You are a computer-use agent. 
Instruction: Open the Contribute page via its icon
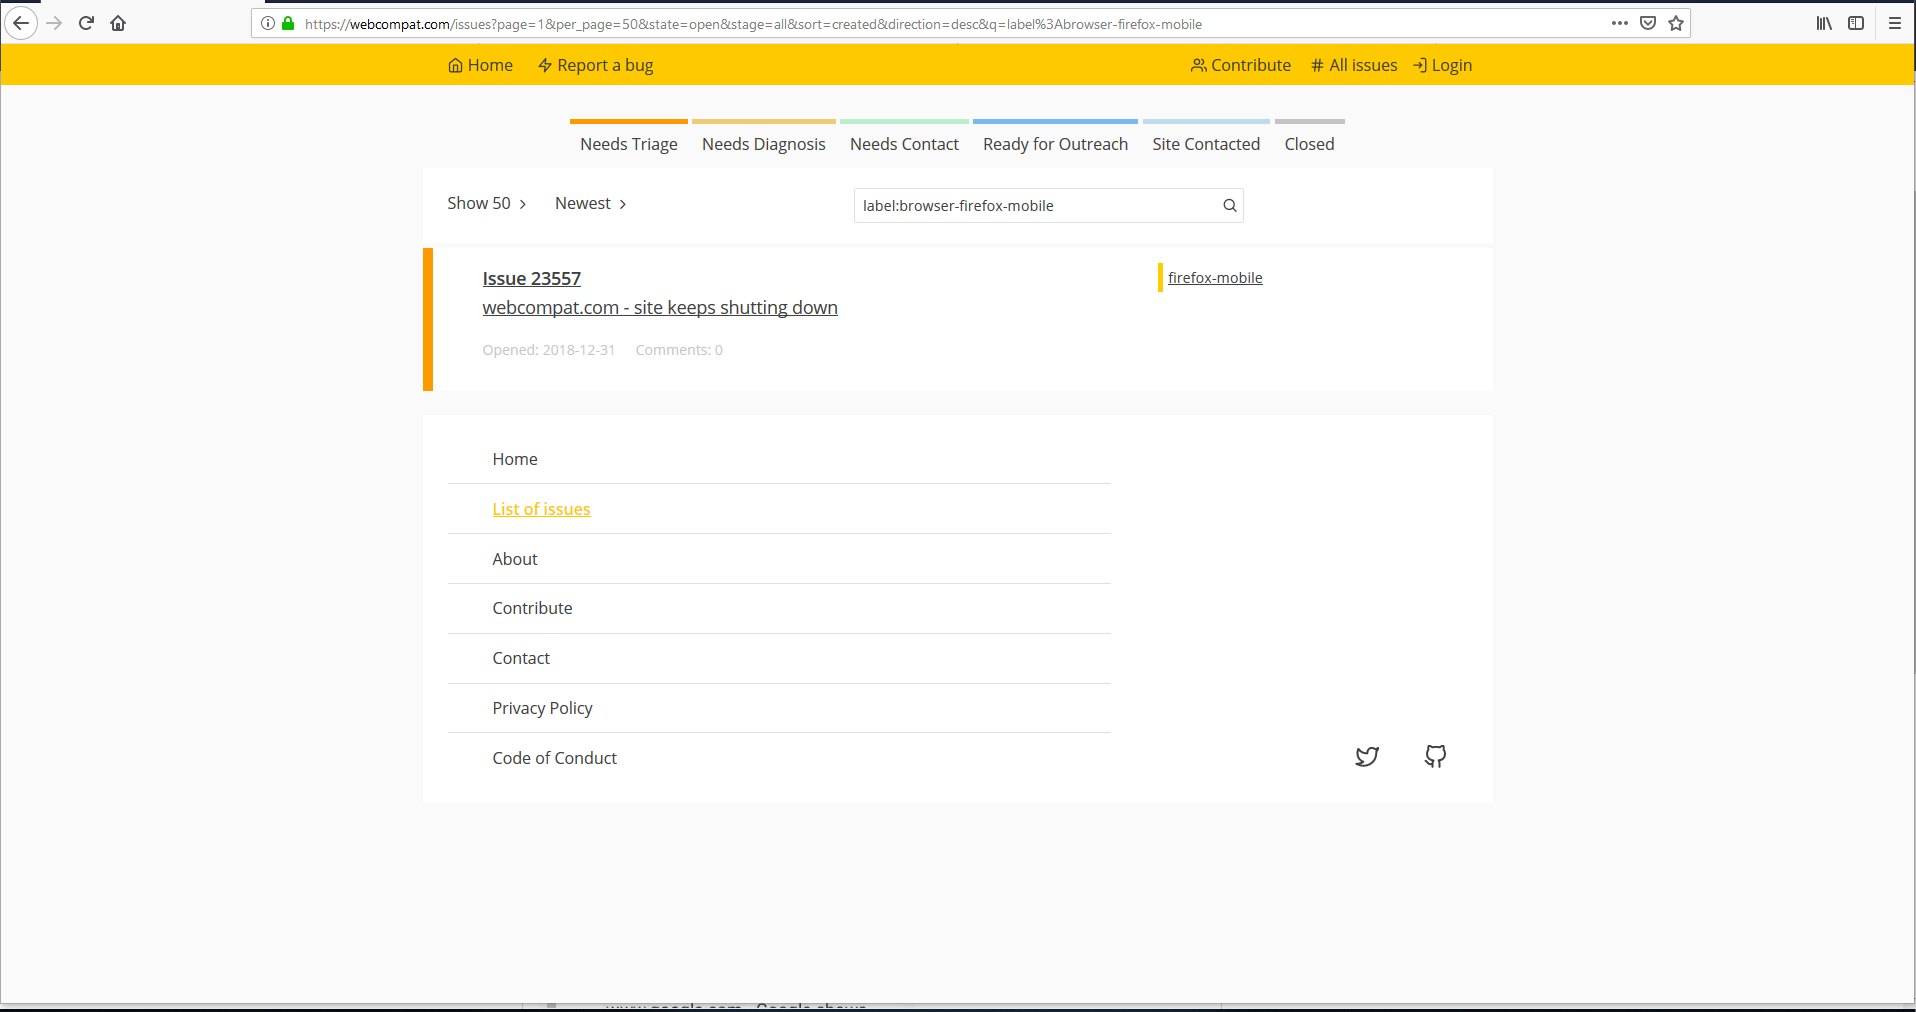1198,65
